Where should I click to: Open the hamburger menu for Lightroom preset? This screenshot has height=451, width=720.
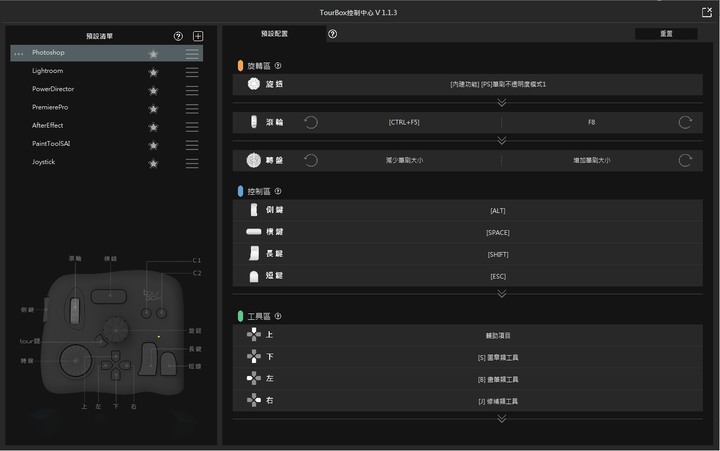click(192, 72)
